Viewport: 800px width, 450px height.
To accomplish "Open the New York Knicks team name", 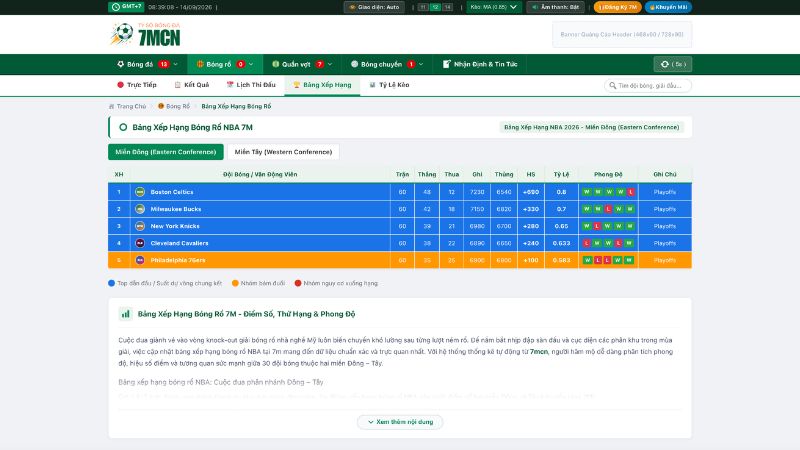I will click(175, 226).
